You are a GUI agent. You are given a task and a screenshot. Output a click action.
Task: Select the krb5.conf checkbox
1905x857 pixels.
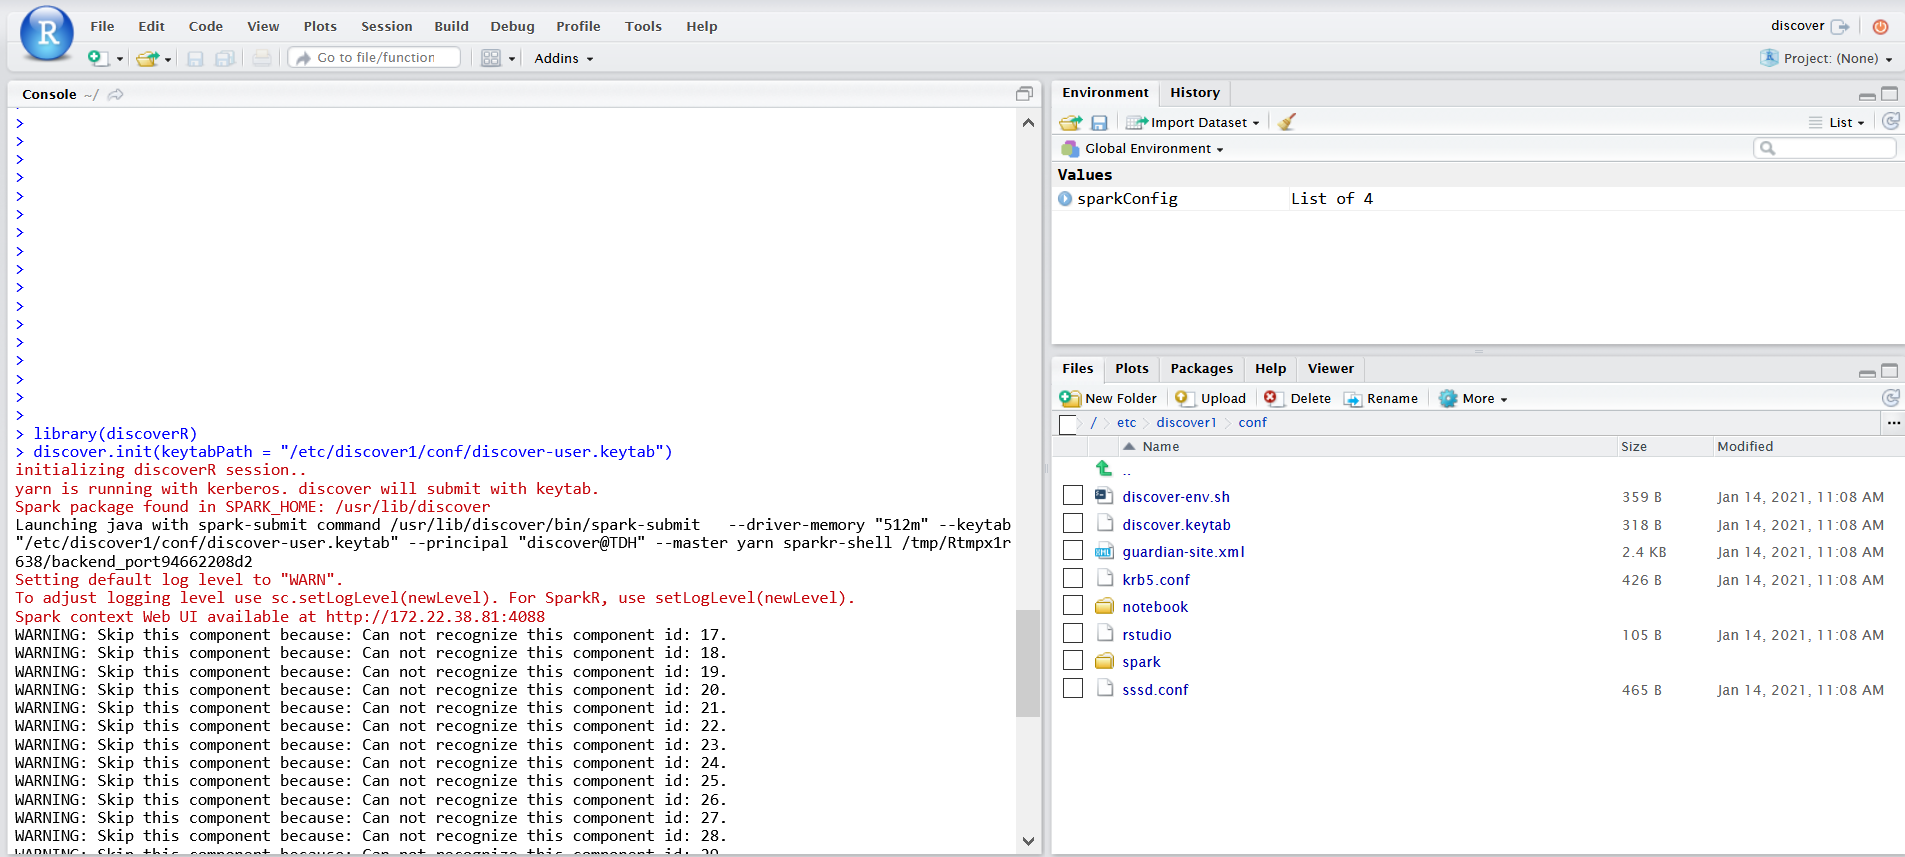click(x=1073, y=579)
